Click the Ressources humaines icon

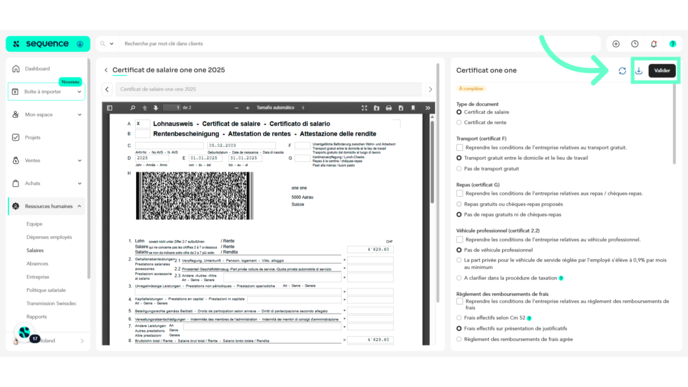16,206
